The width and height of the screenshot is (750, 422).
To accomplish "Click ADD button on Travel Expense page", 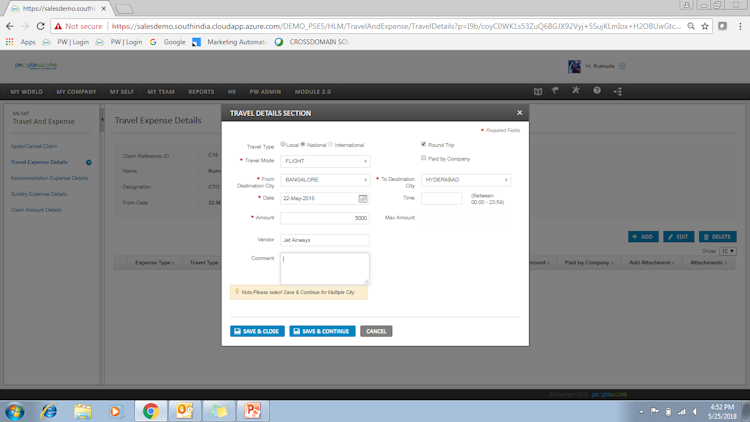I will click(643, 237).
